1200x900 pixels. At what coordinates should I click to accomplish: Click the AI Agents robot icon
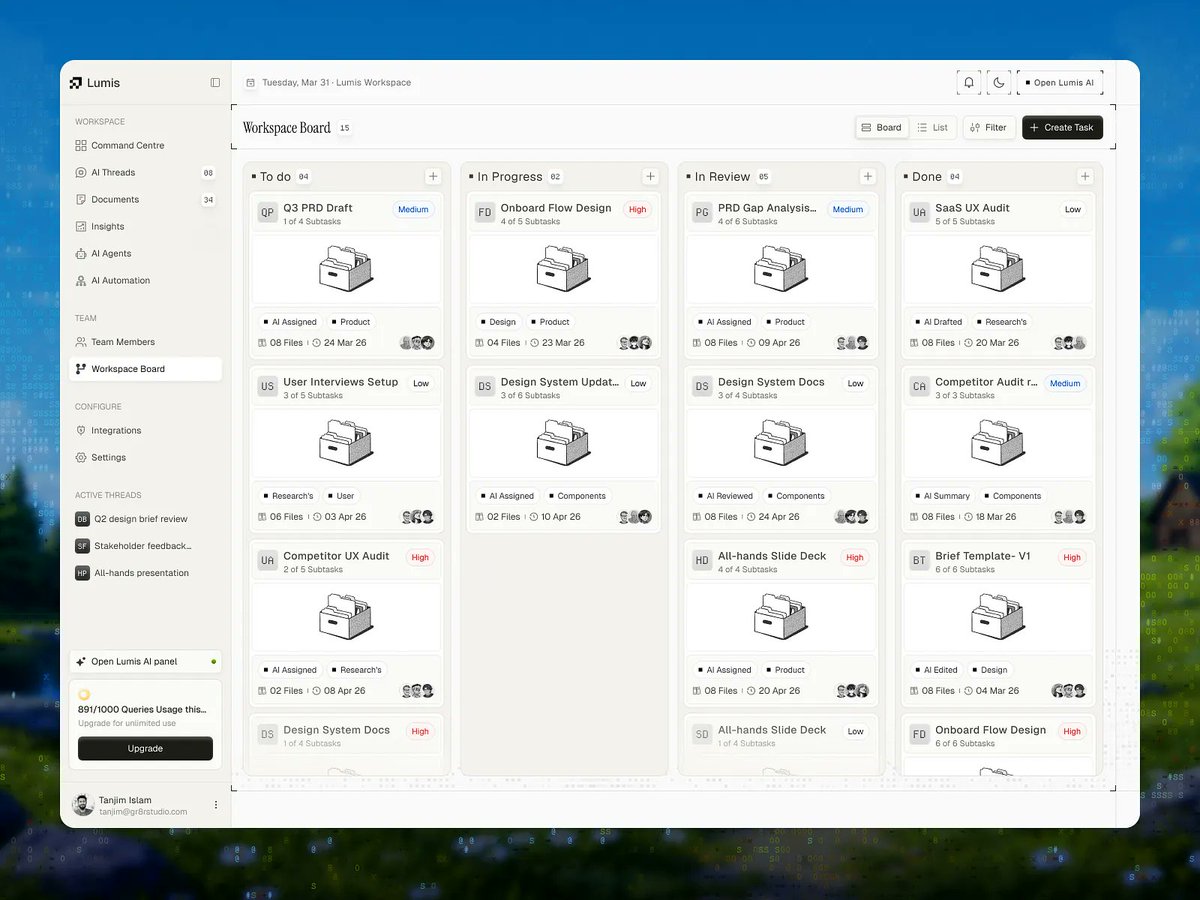(81, 254)
